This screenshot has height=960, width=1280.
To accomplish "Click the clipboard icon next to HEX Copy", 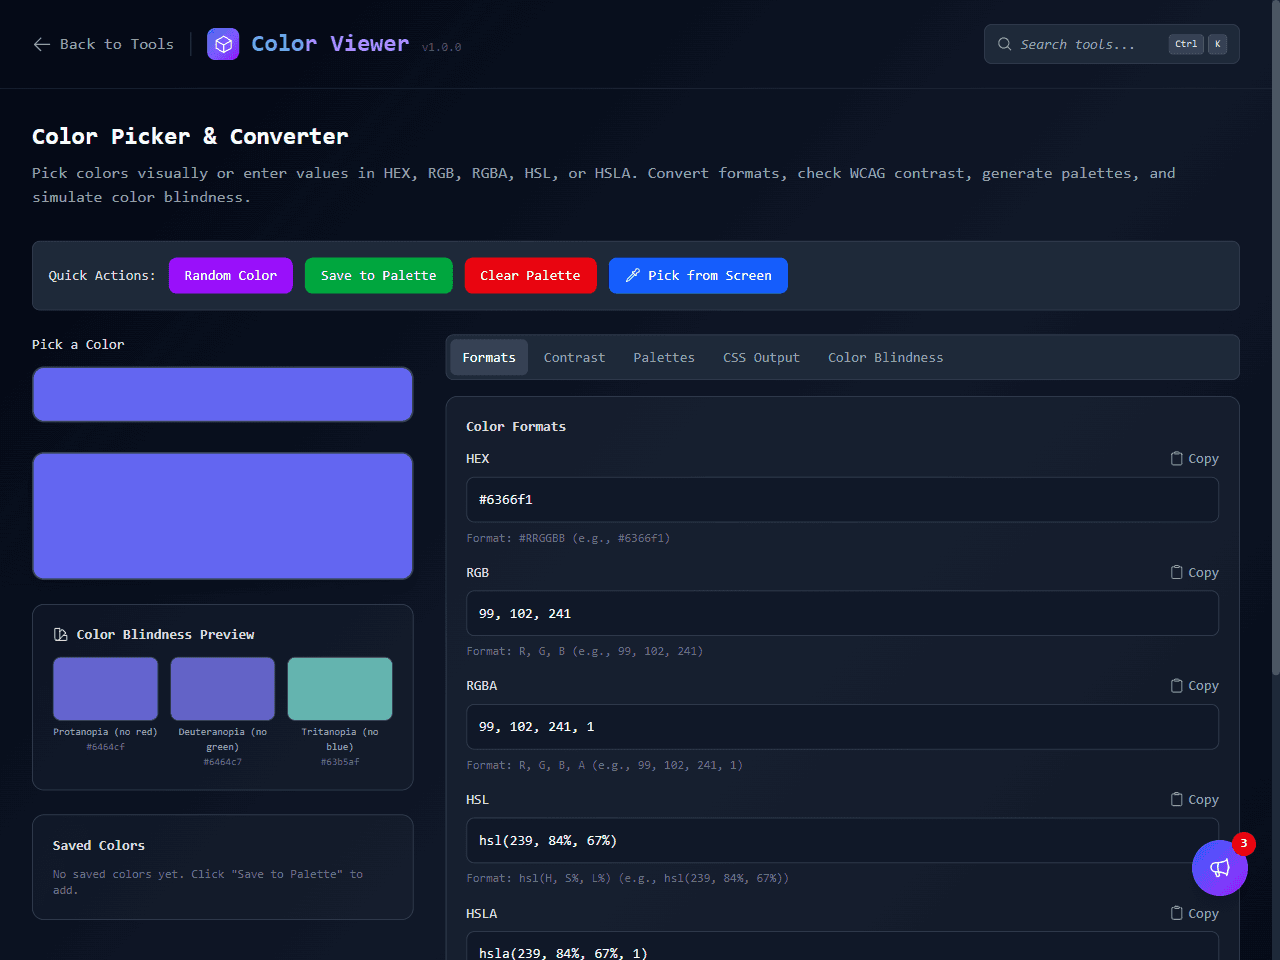I will (x=1176, y=458).
